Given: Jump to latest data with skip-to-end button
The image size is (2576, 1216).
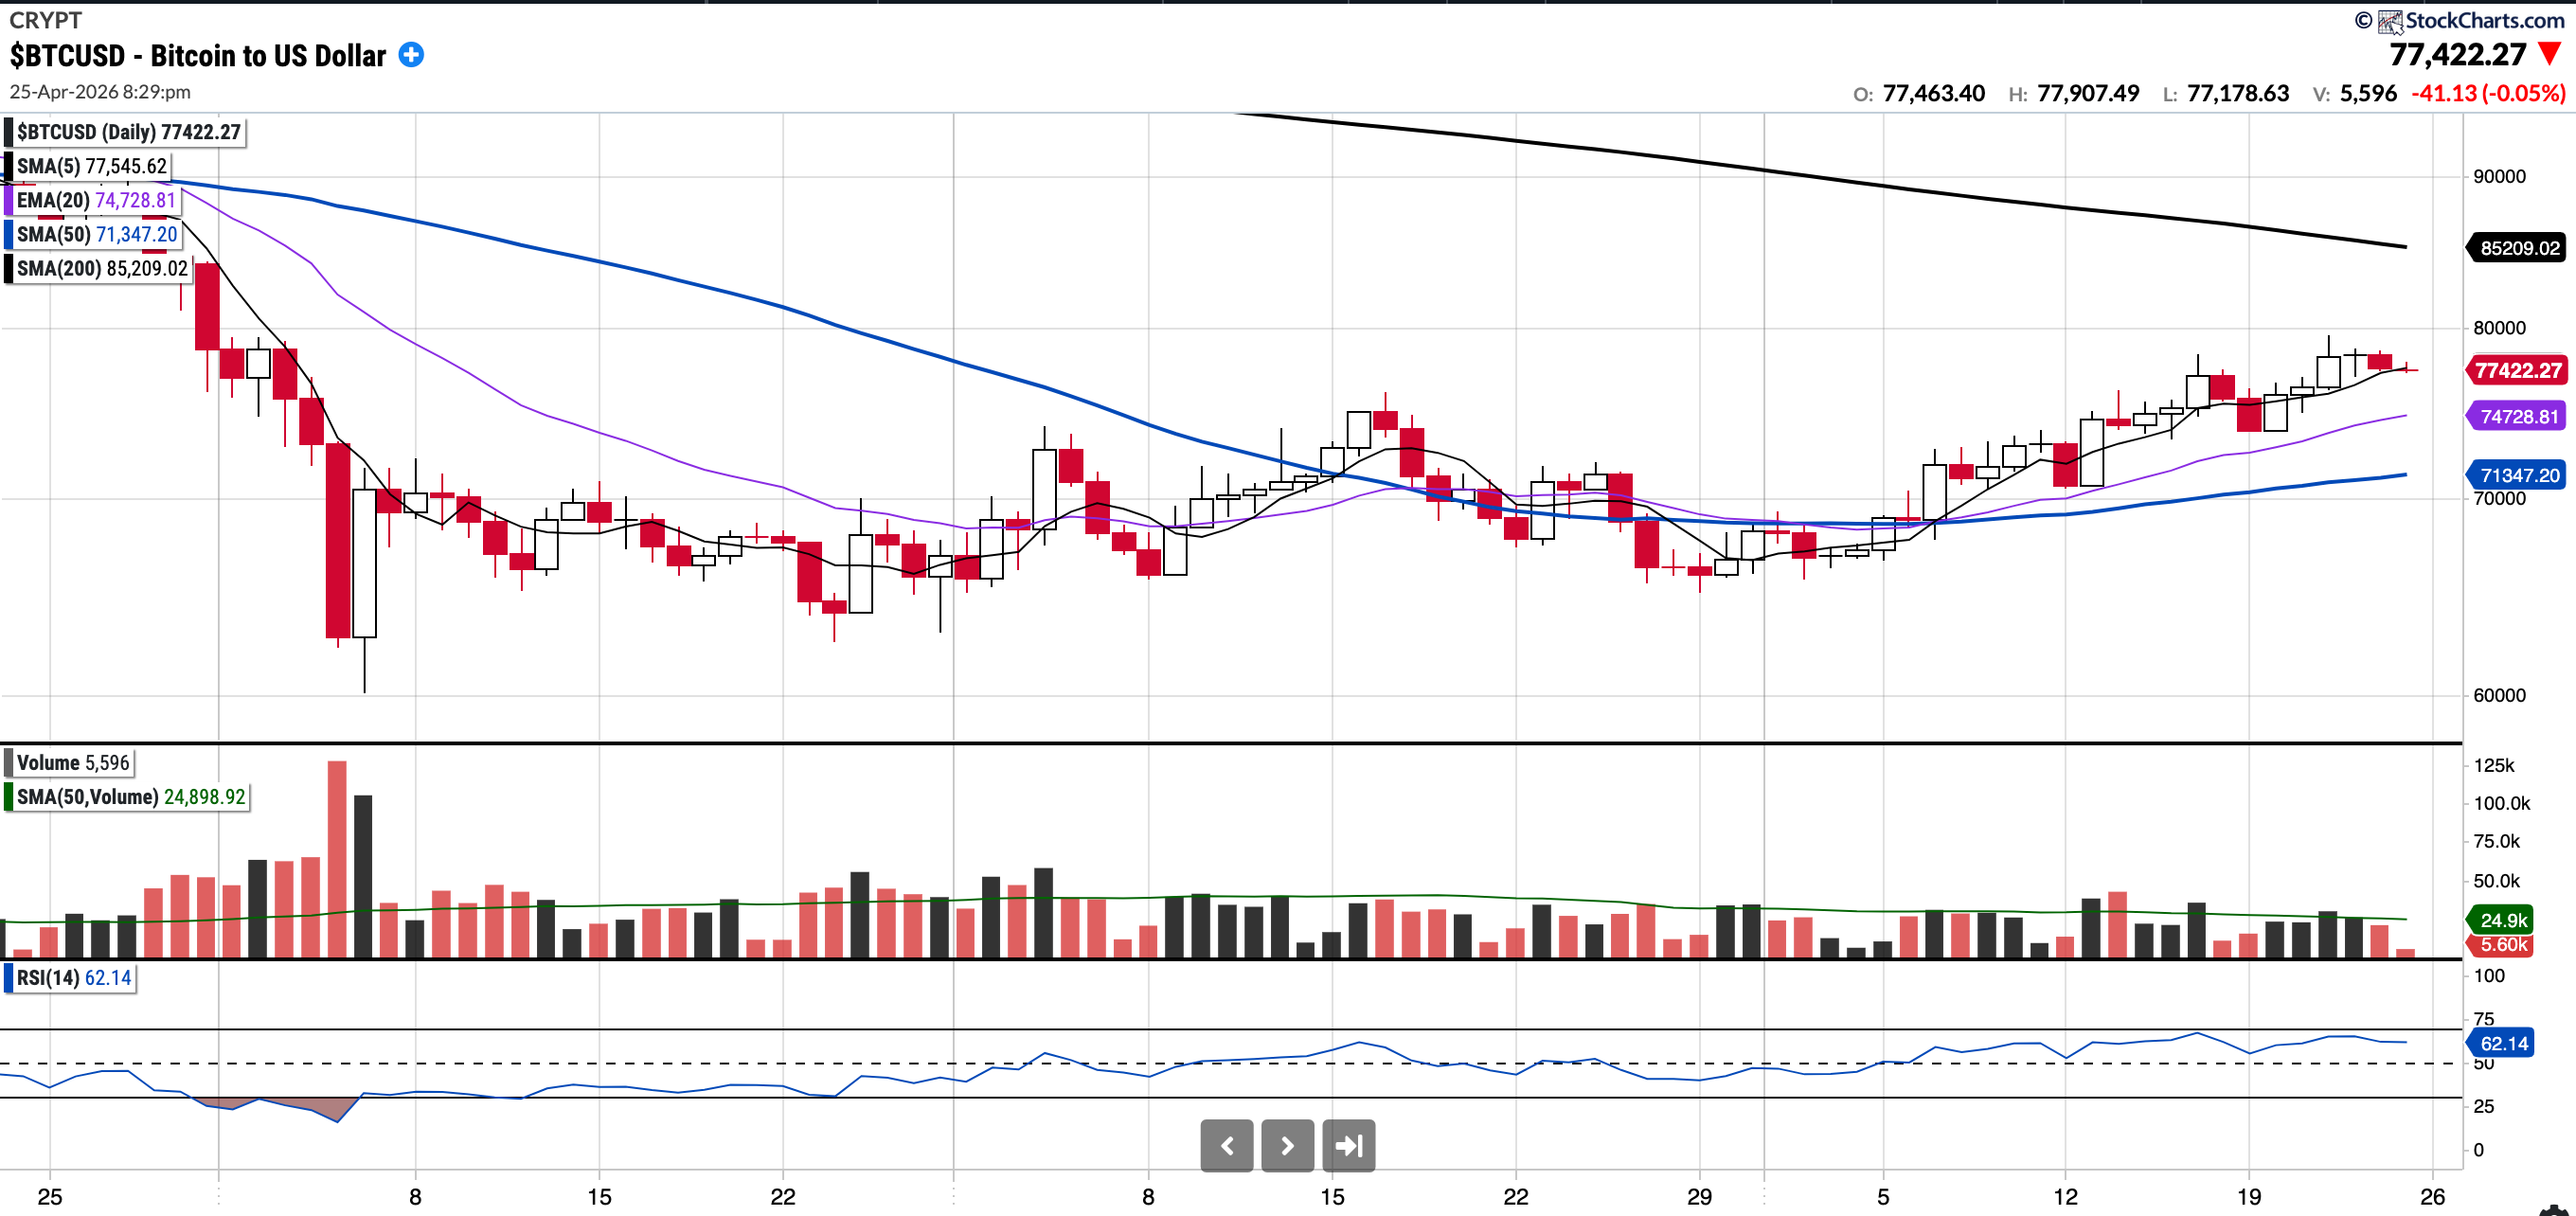Looking at the screenshot, I should point(1348,1145).
